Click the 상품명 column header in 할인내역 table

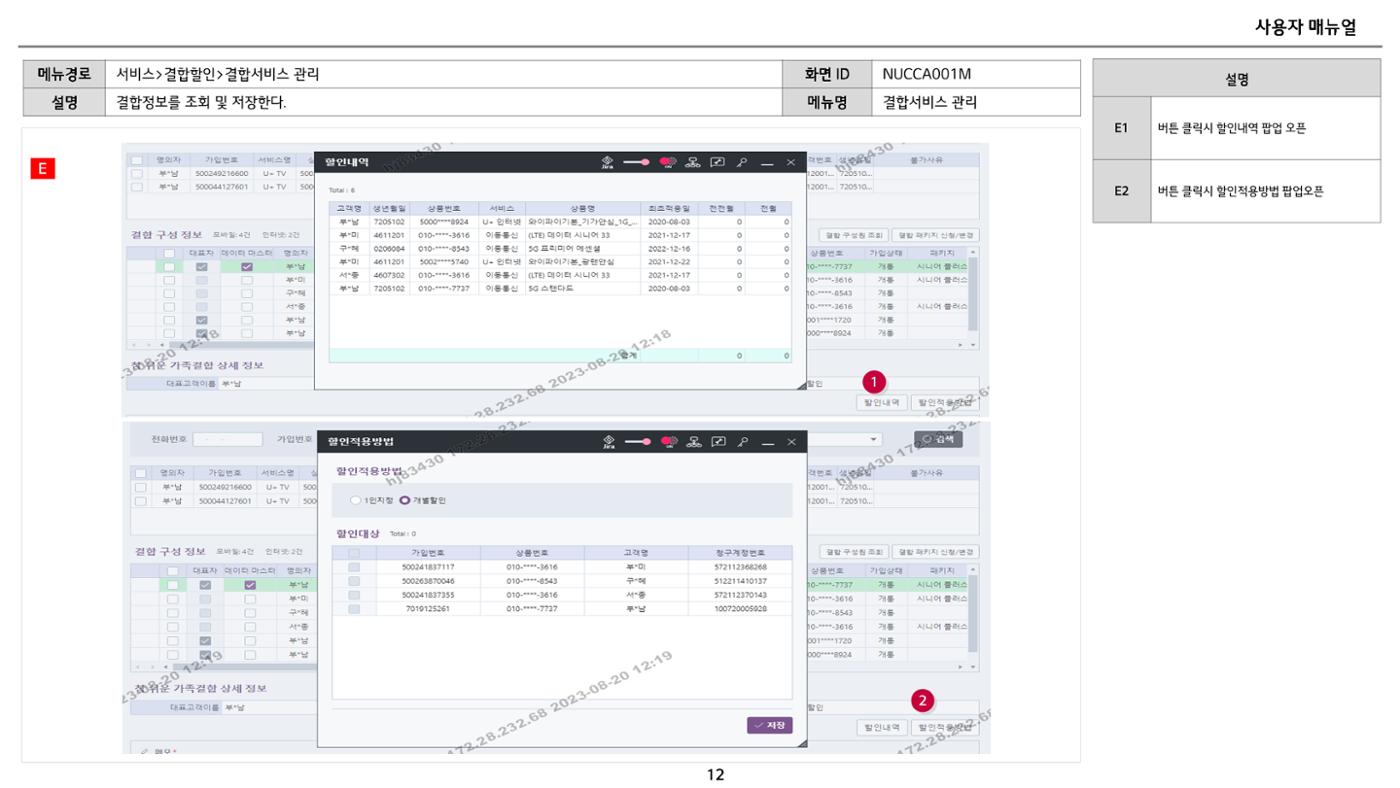tap(582, 207)
